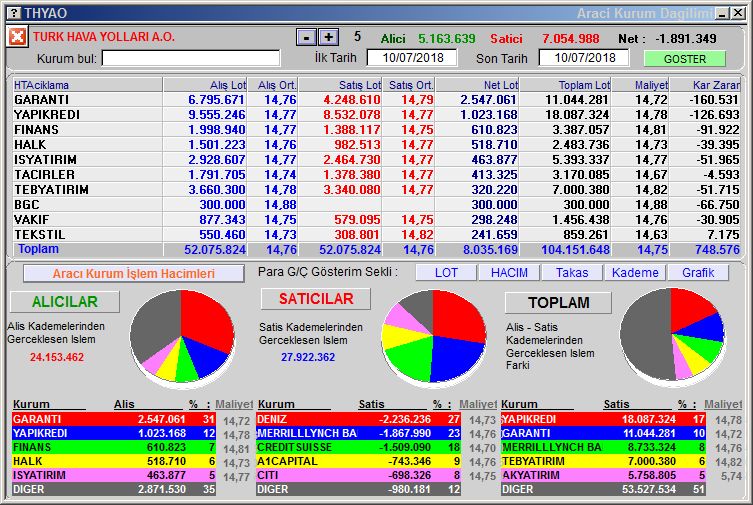
Task: Click red DENIZ row in sellers list
Action: [x=358, y=419]
